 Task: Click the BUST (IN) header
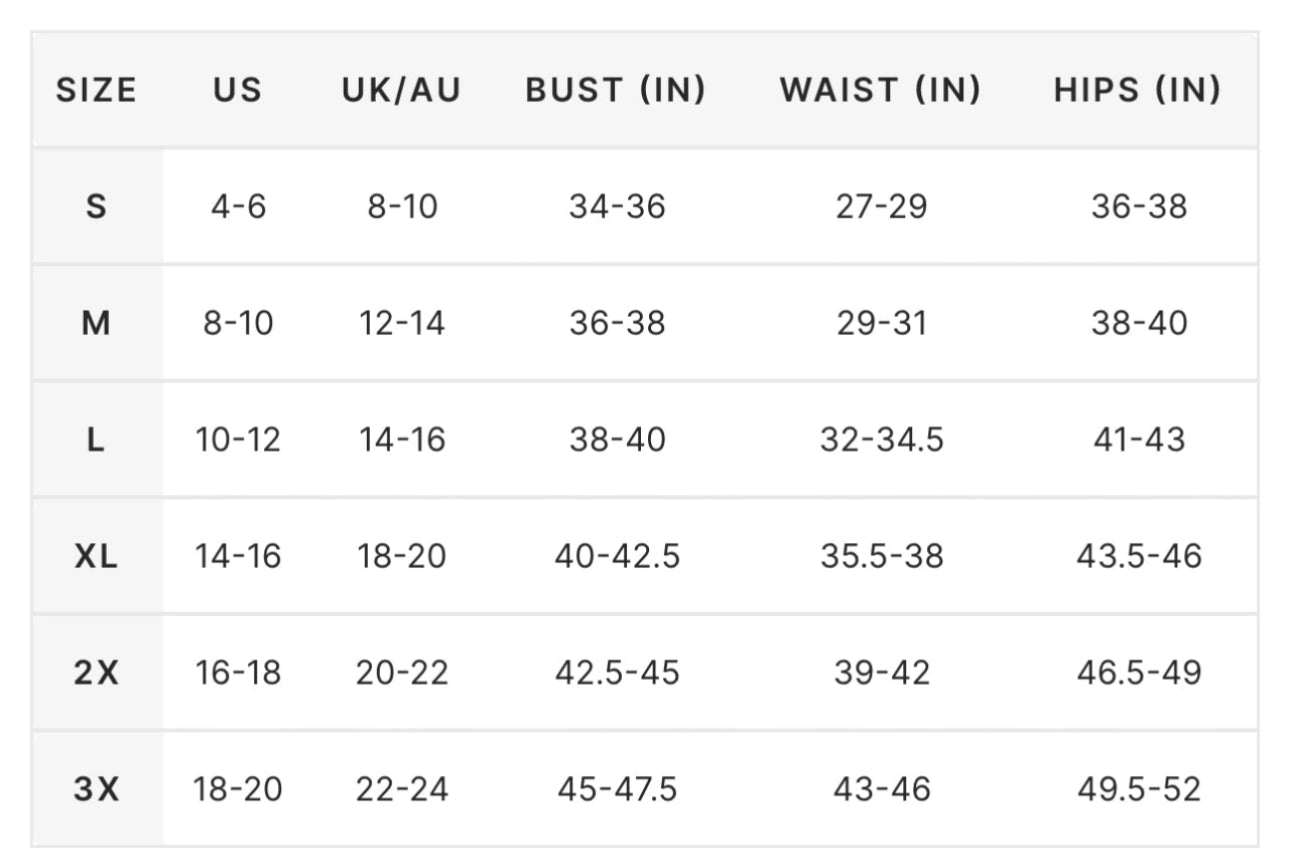(x=616, y=90)
